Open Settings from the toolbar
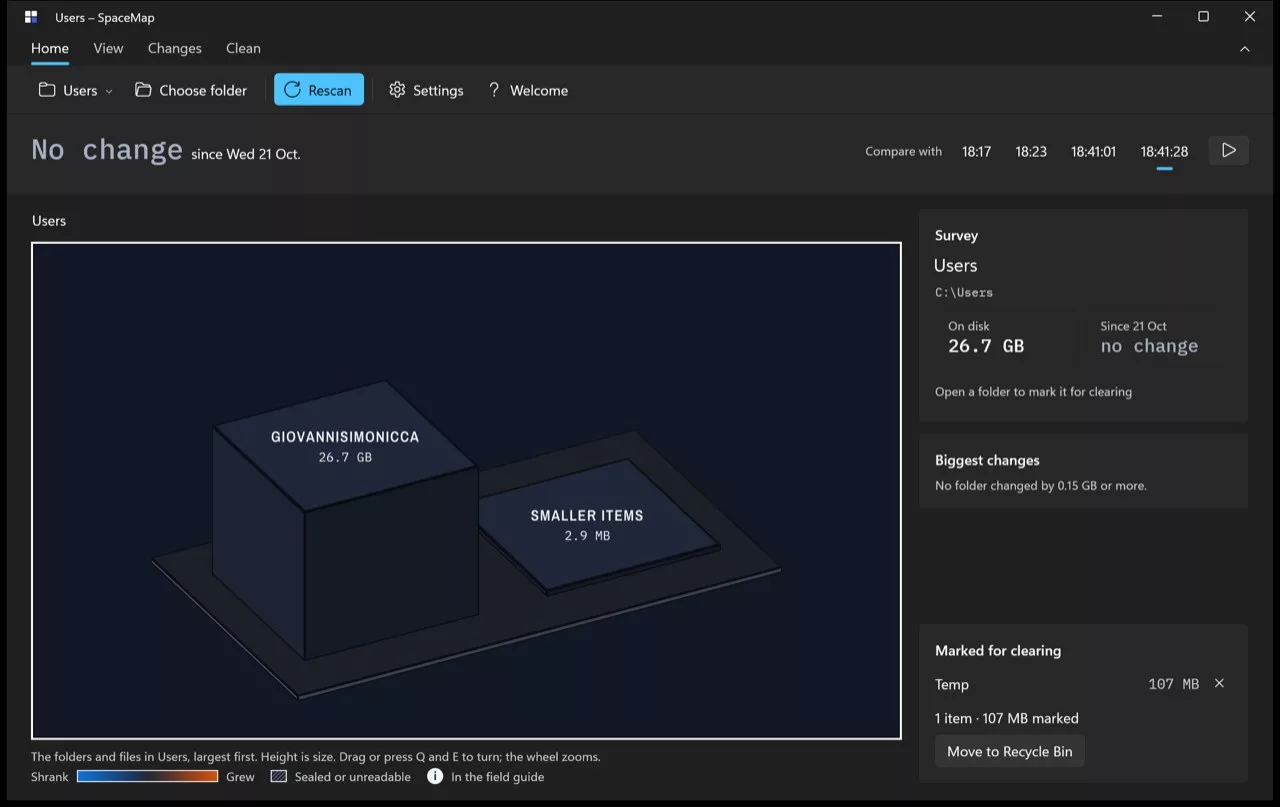The image size is (1280, 807). [427, 90]
